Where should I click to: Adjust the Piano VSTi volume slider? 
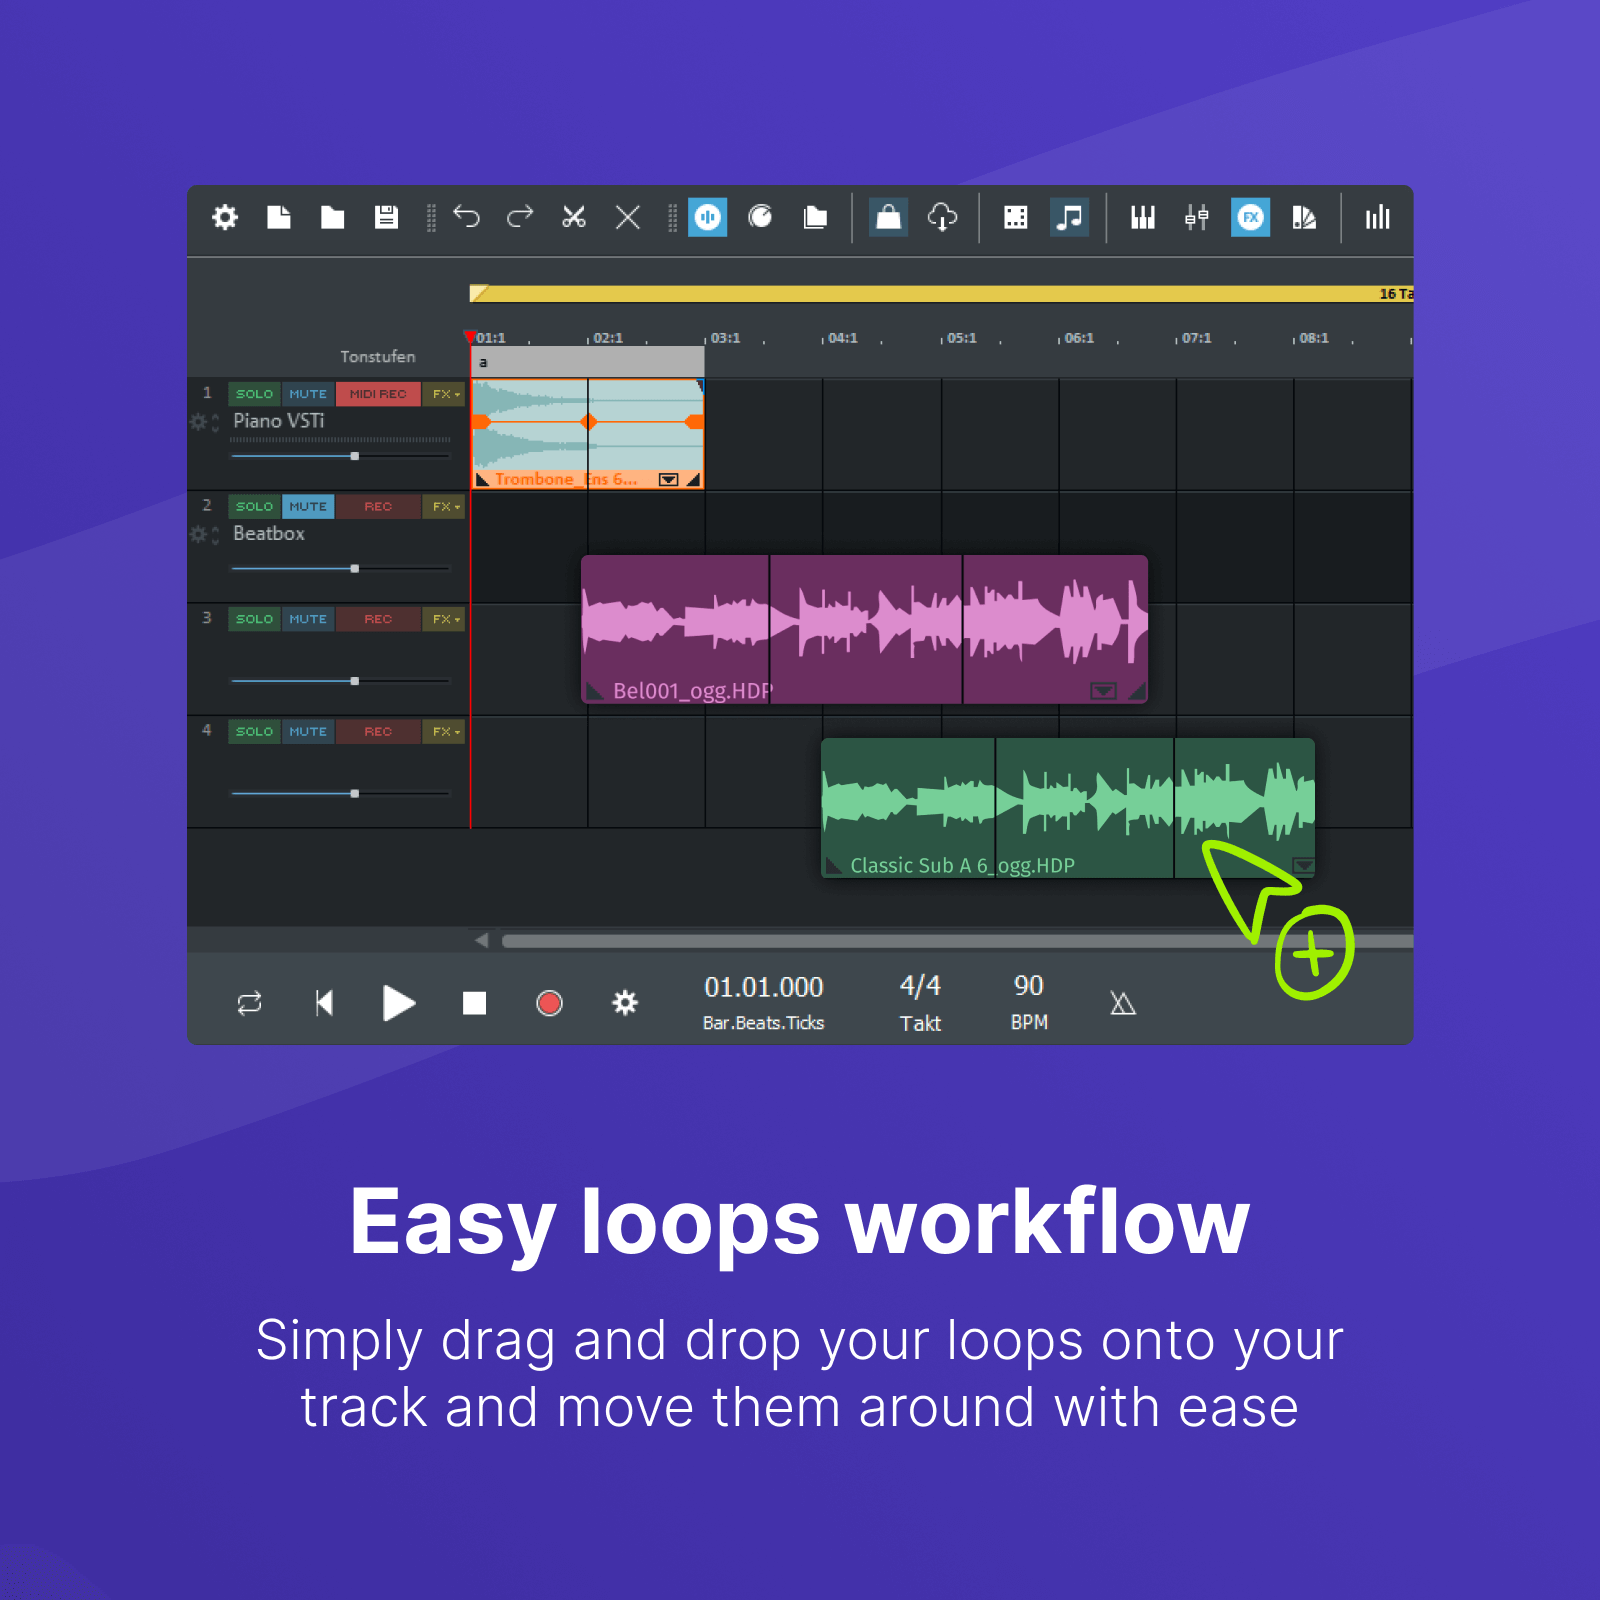pyautogui.click(x=355, y=455)
